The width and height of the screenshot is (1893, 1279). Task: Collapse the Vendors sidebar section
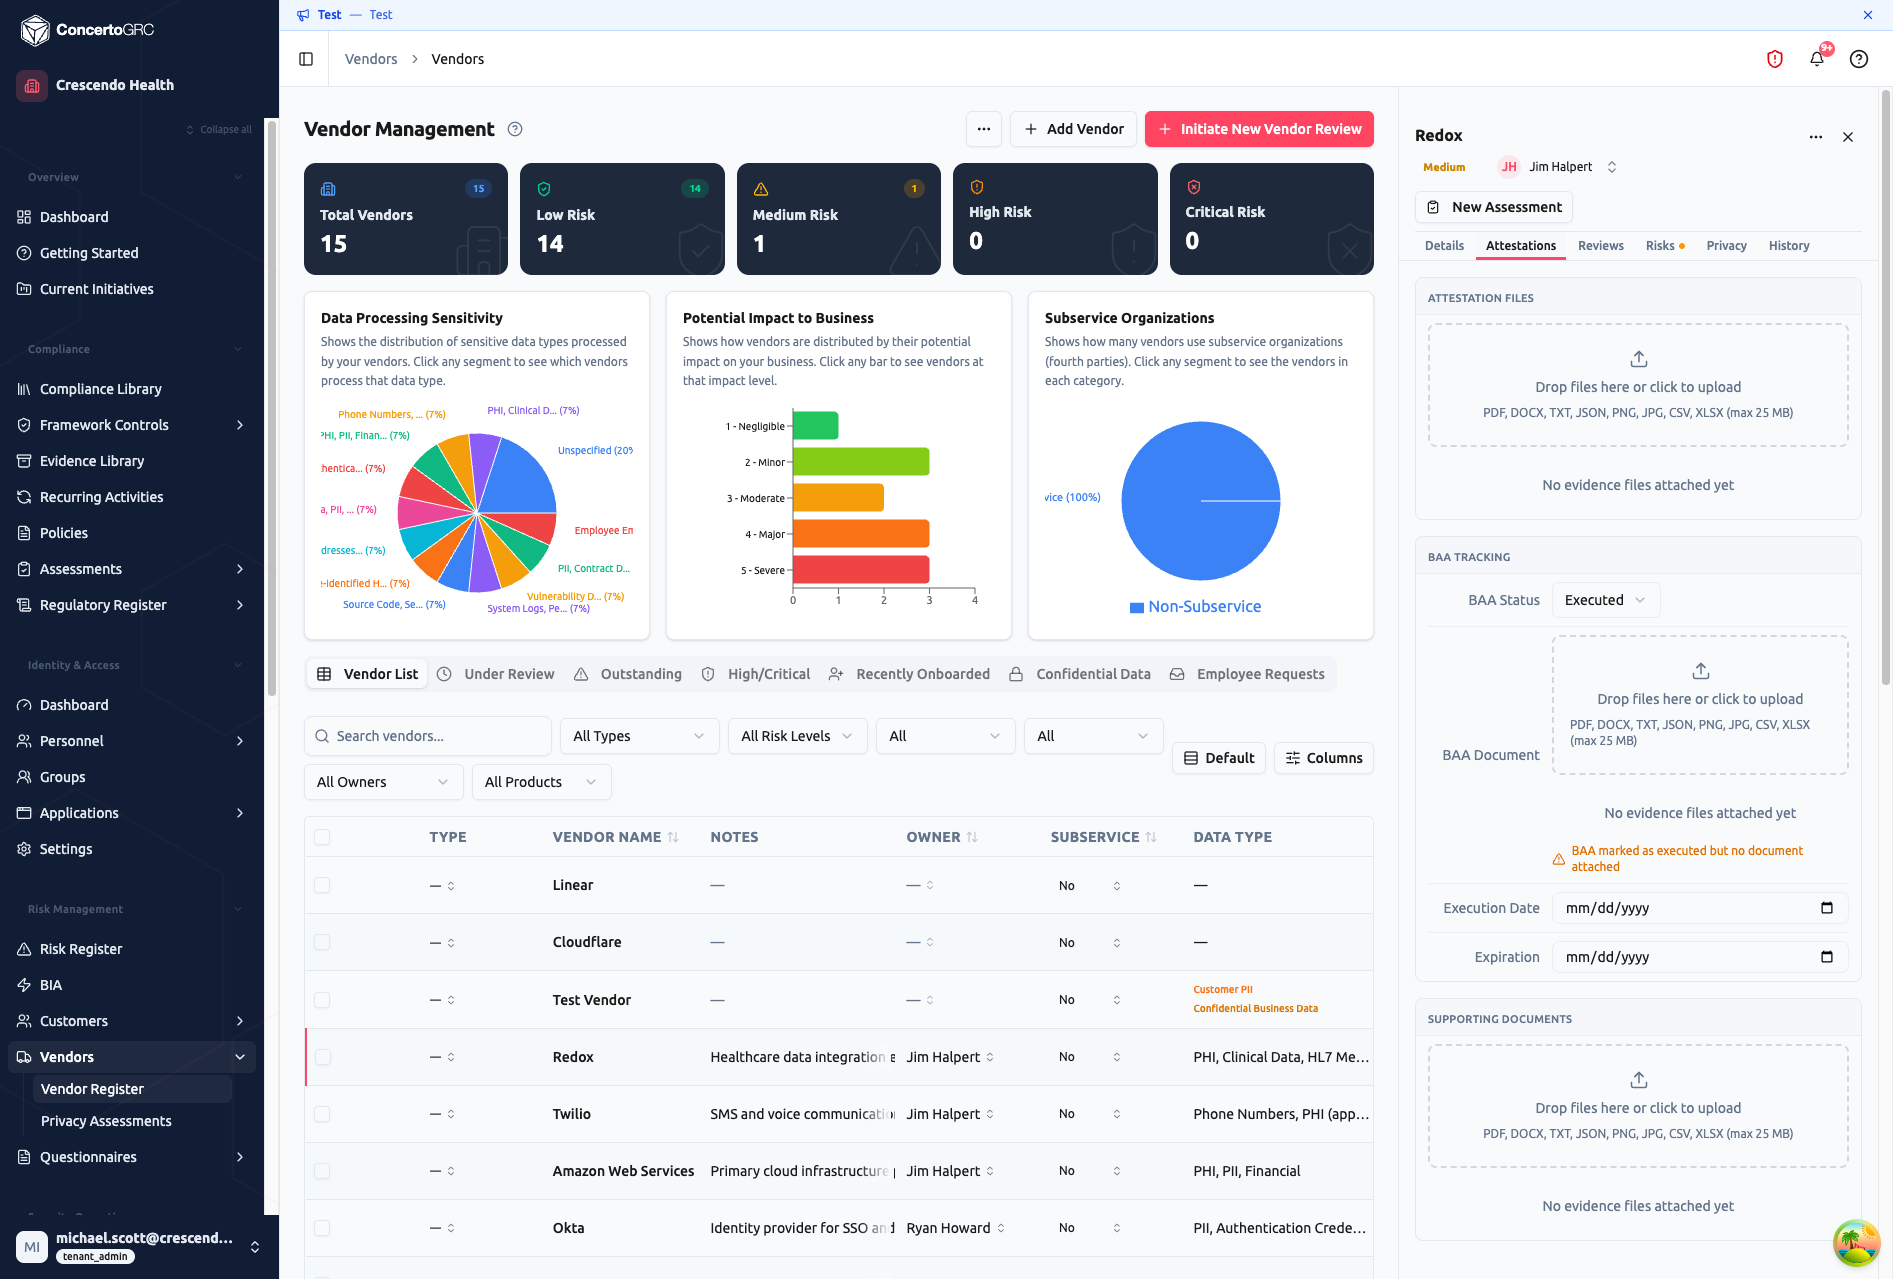[x=240, y=1057]
